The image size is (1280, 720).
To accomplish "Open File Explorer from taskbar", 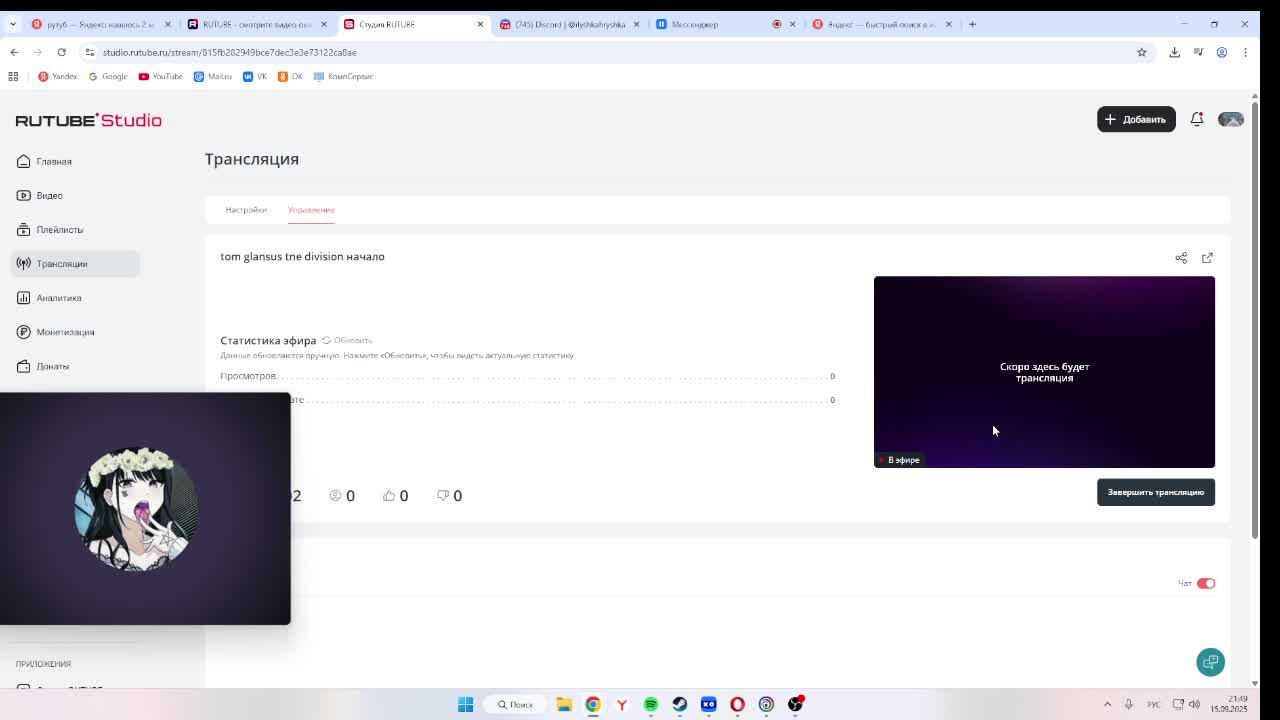I will pos(564,704).
